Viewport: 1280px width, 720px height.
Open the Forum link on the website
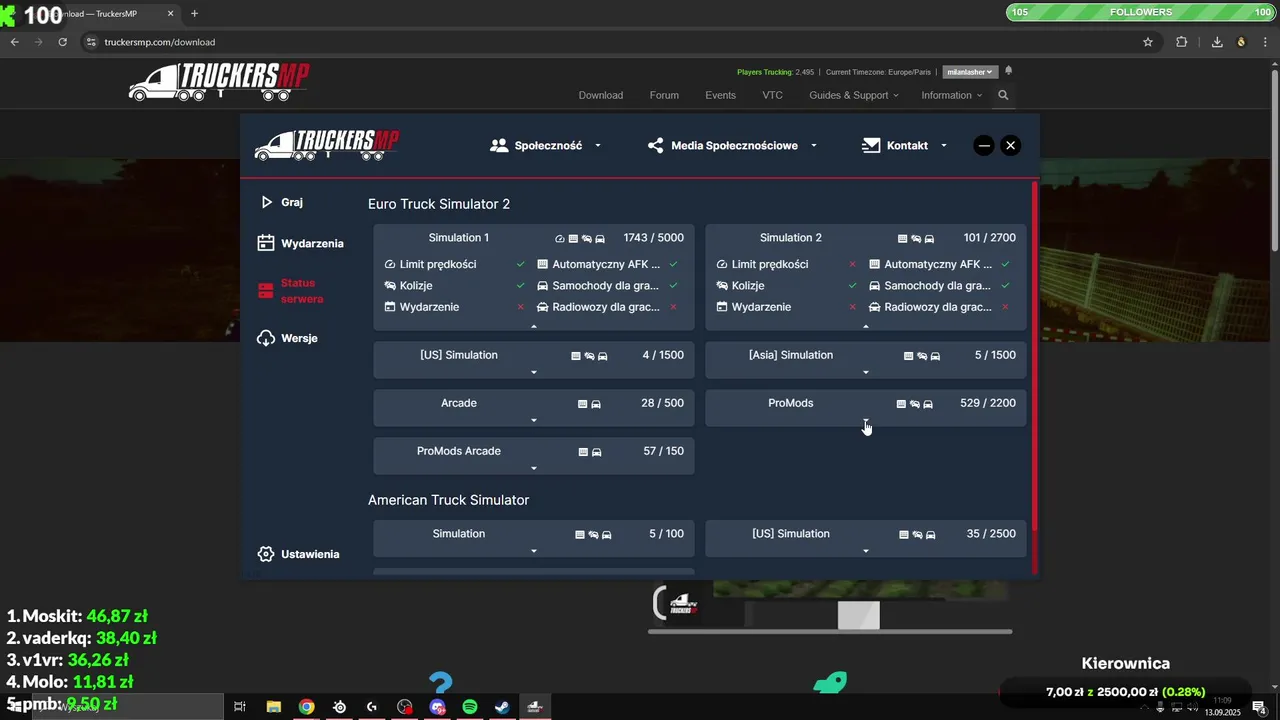tap(664, 95)
